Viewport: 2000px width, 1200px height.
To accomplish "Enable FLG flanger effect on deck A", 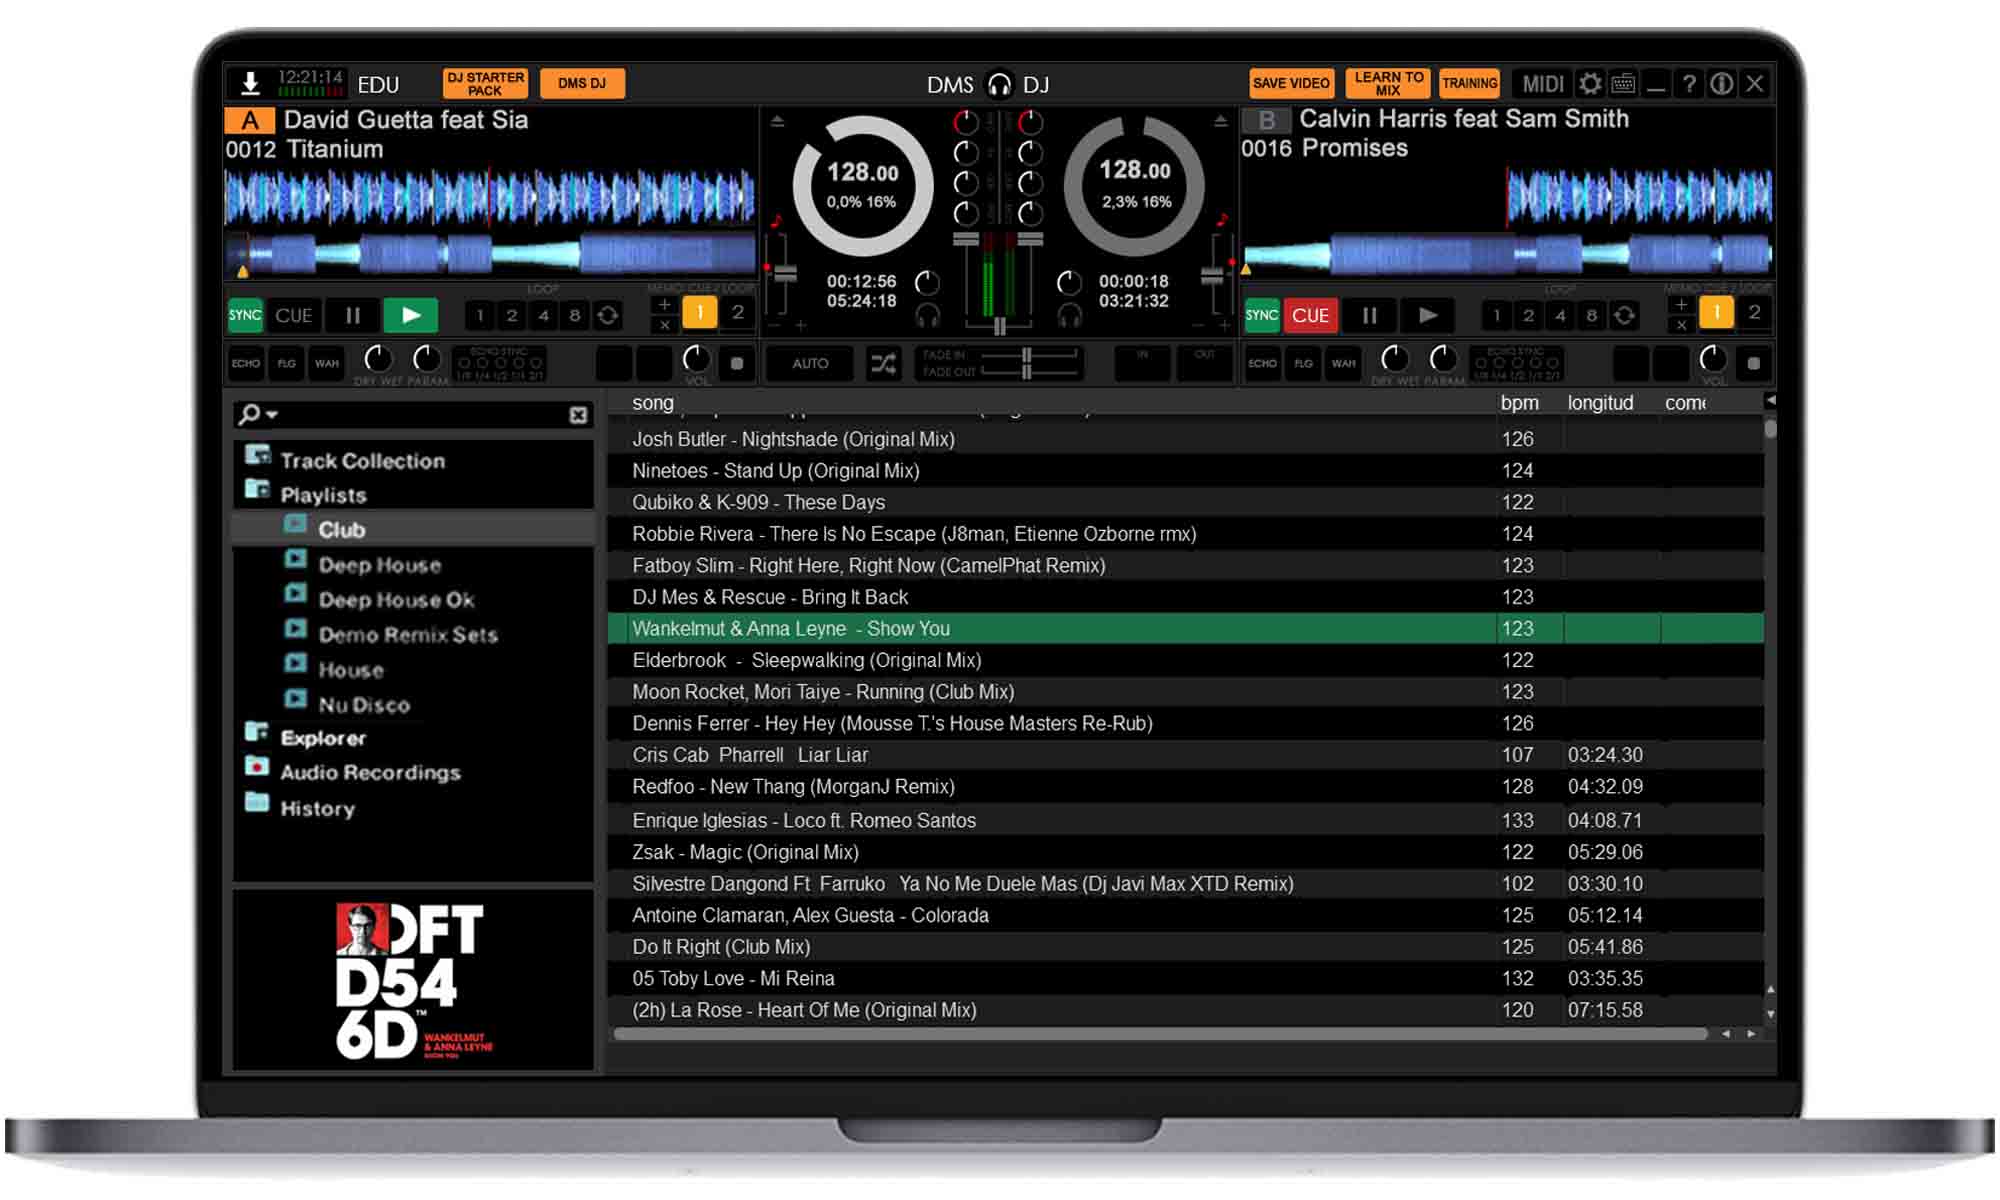I will (287, 363).
